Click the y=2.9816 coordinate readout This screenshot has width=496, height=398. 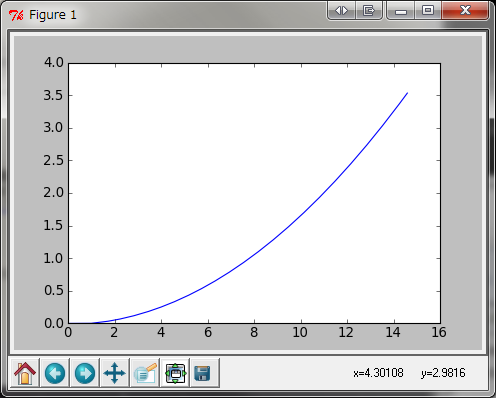coord(443,373)
